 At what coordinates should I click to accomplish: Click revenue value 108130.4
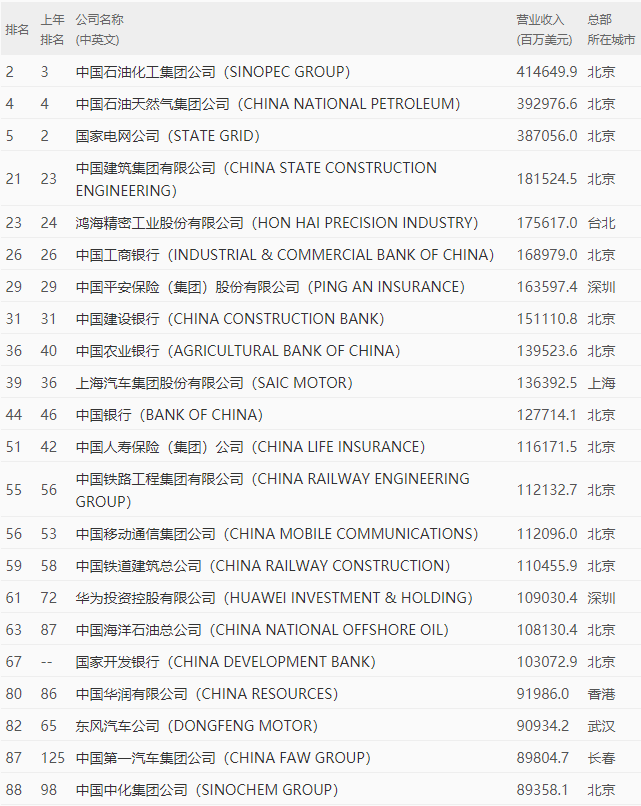[x=547, y=630]
